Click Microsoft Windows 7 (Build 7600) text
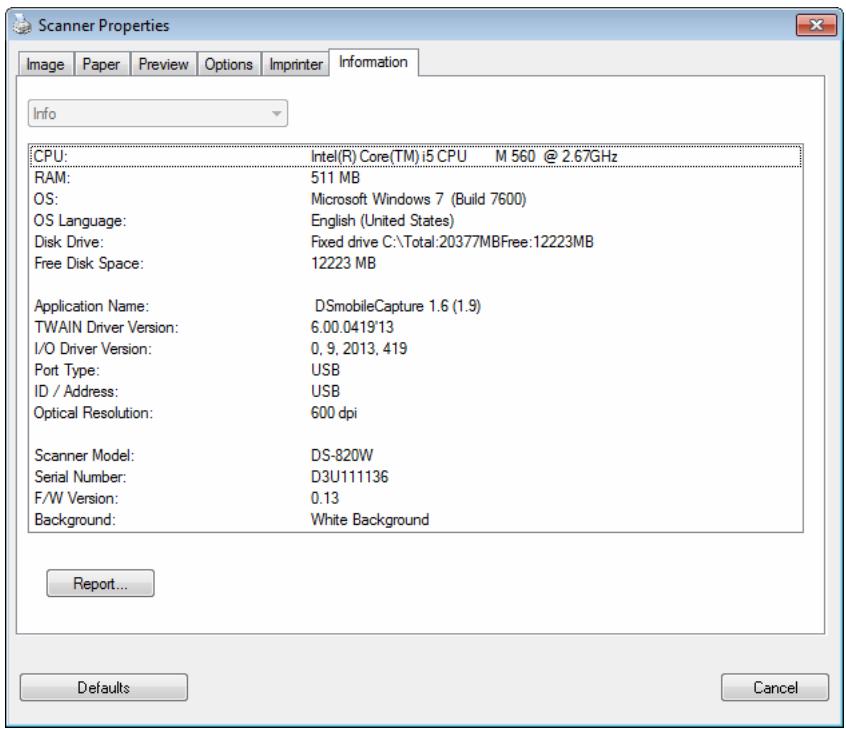Screen dimensions: 846x729 [x=419, y=199]
